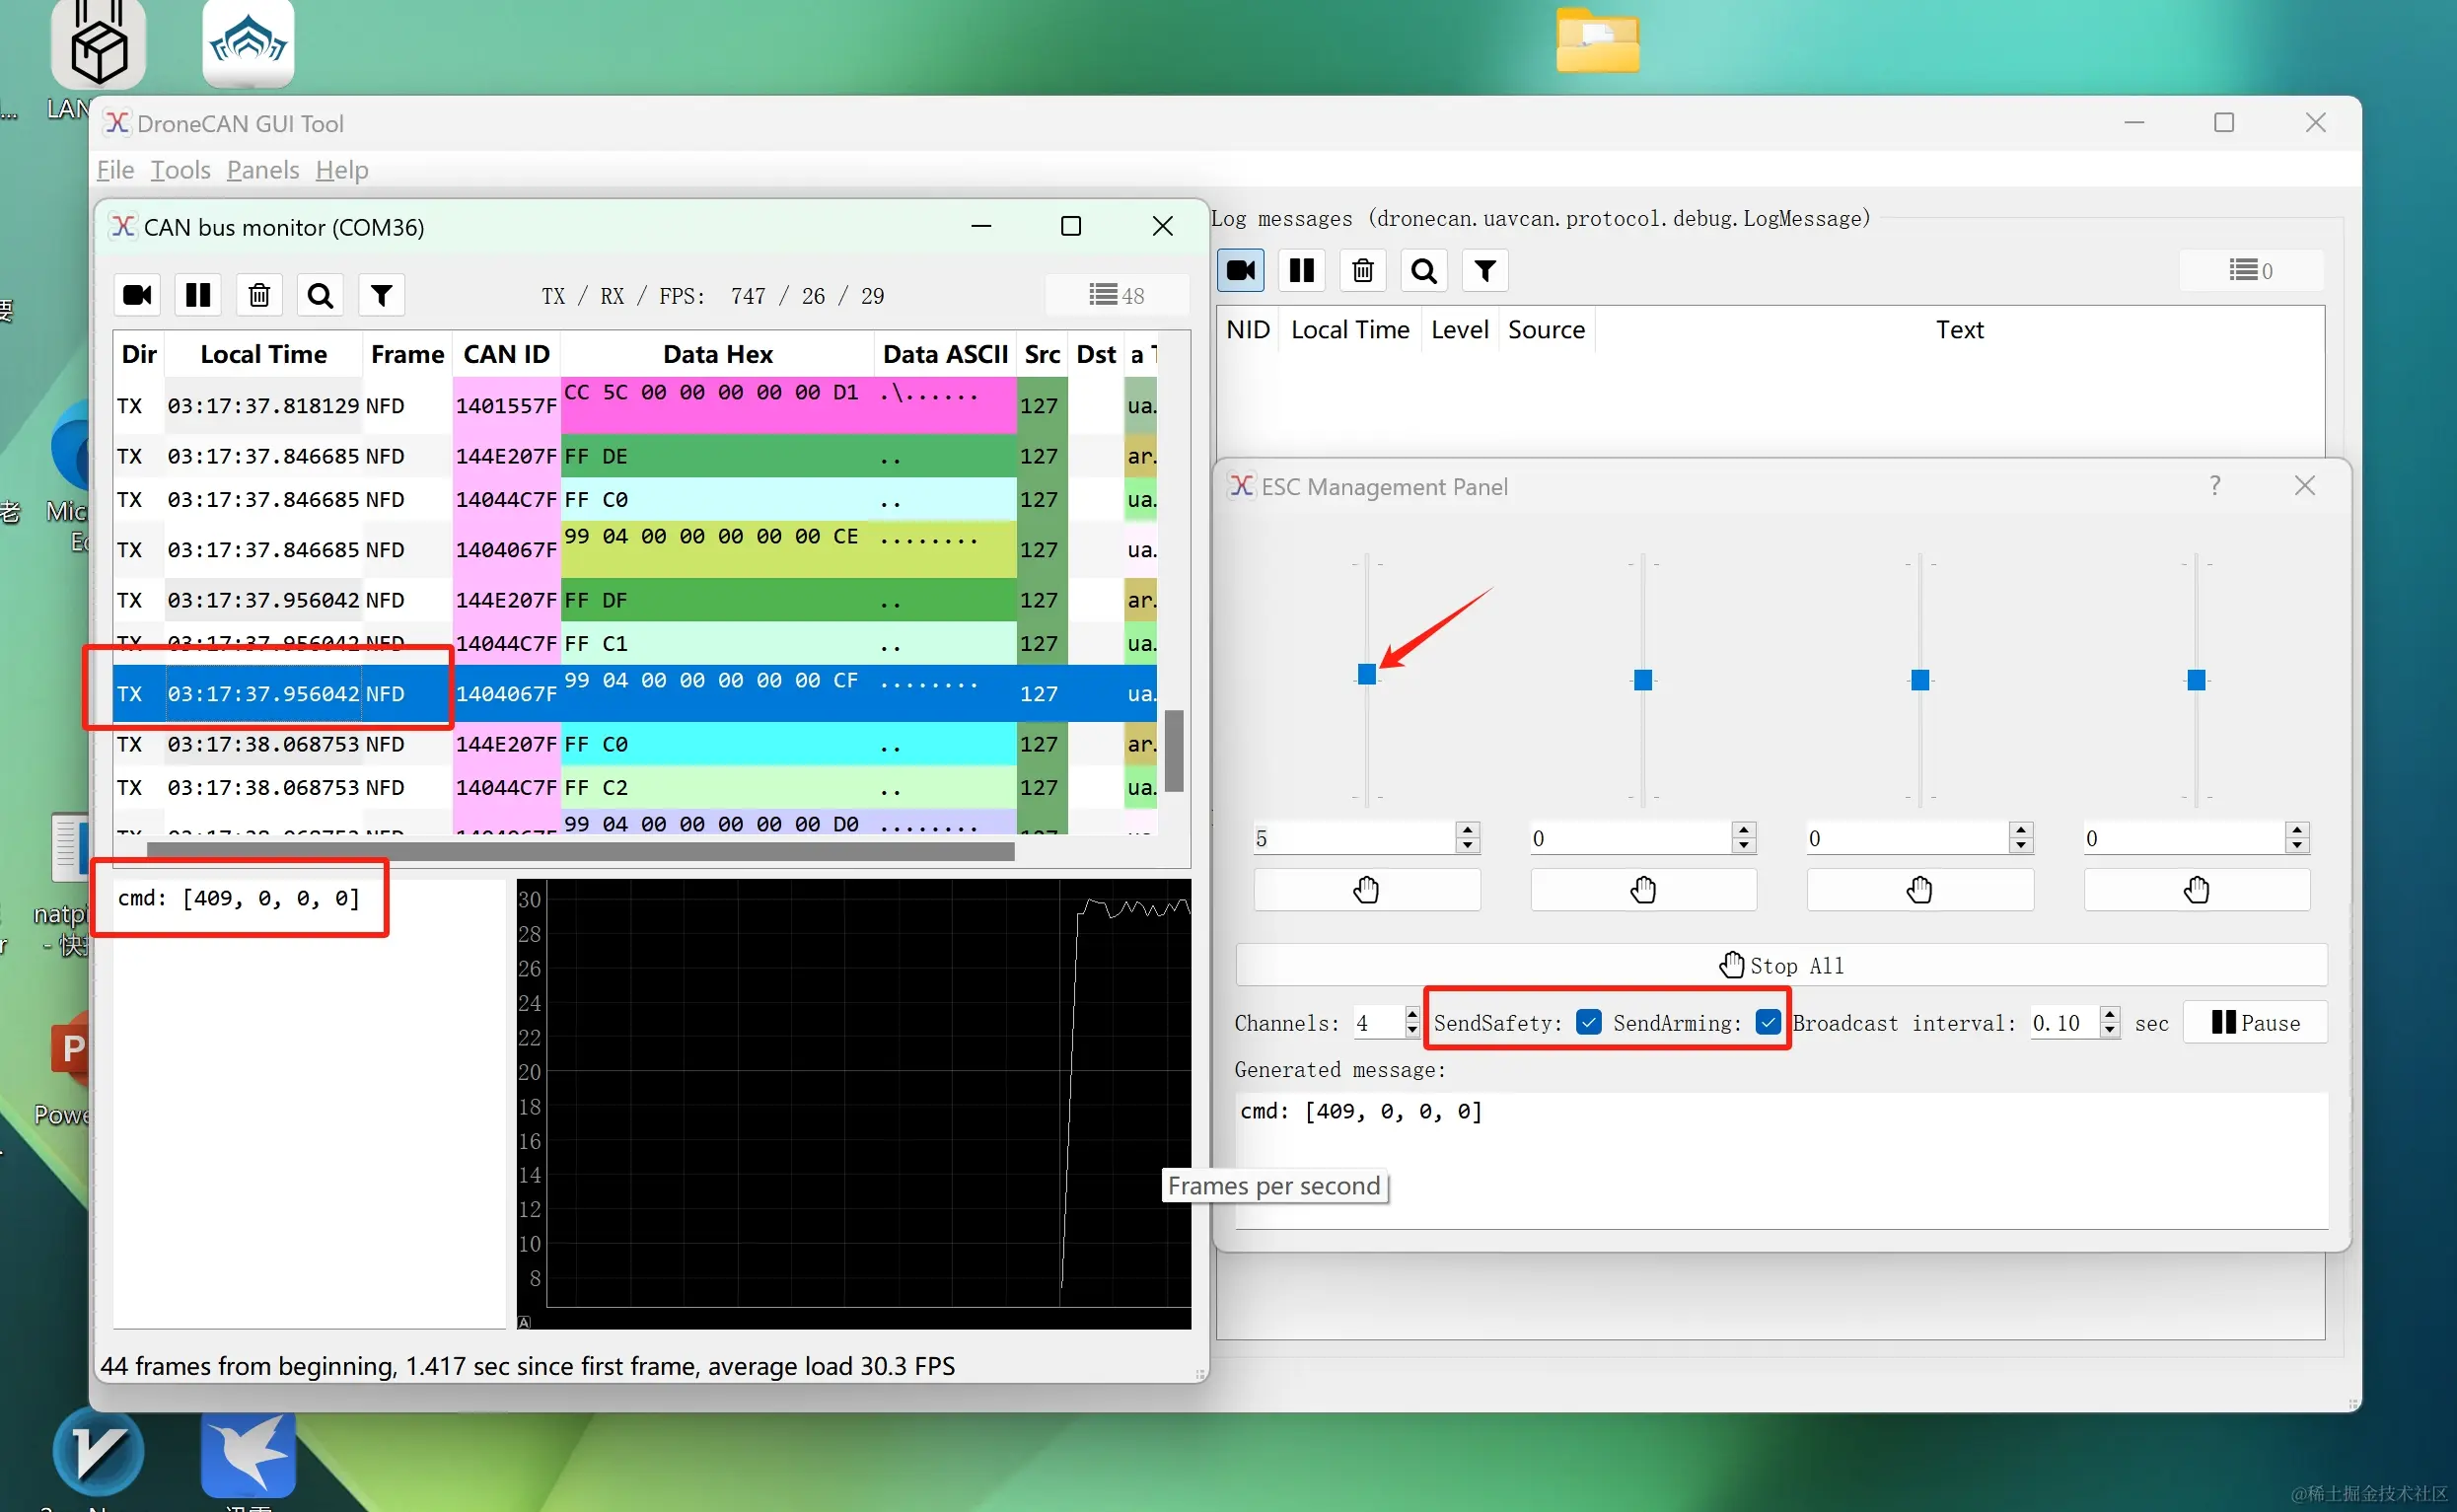
Task: Increase the Channels spinbox value
Action: [1412, 1015]
